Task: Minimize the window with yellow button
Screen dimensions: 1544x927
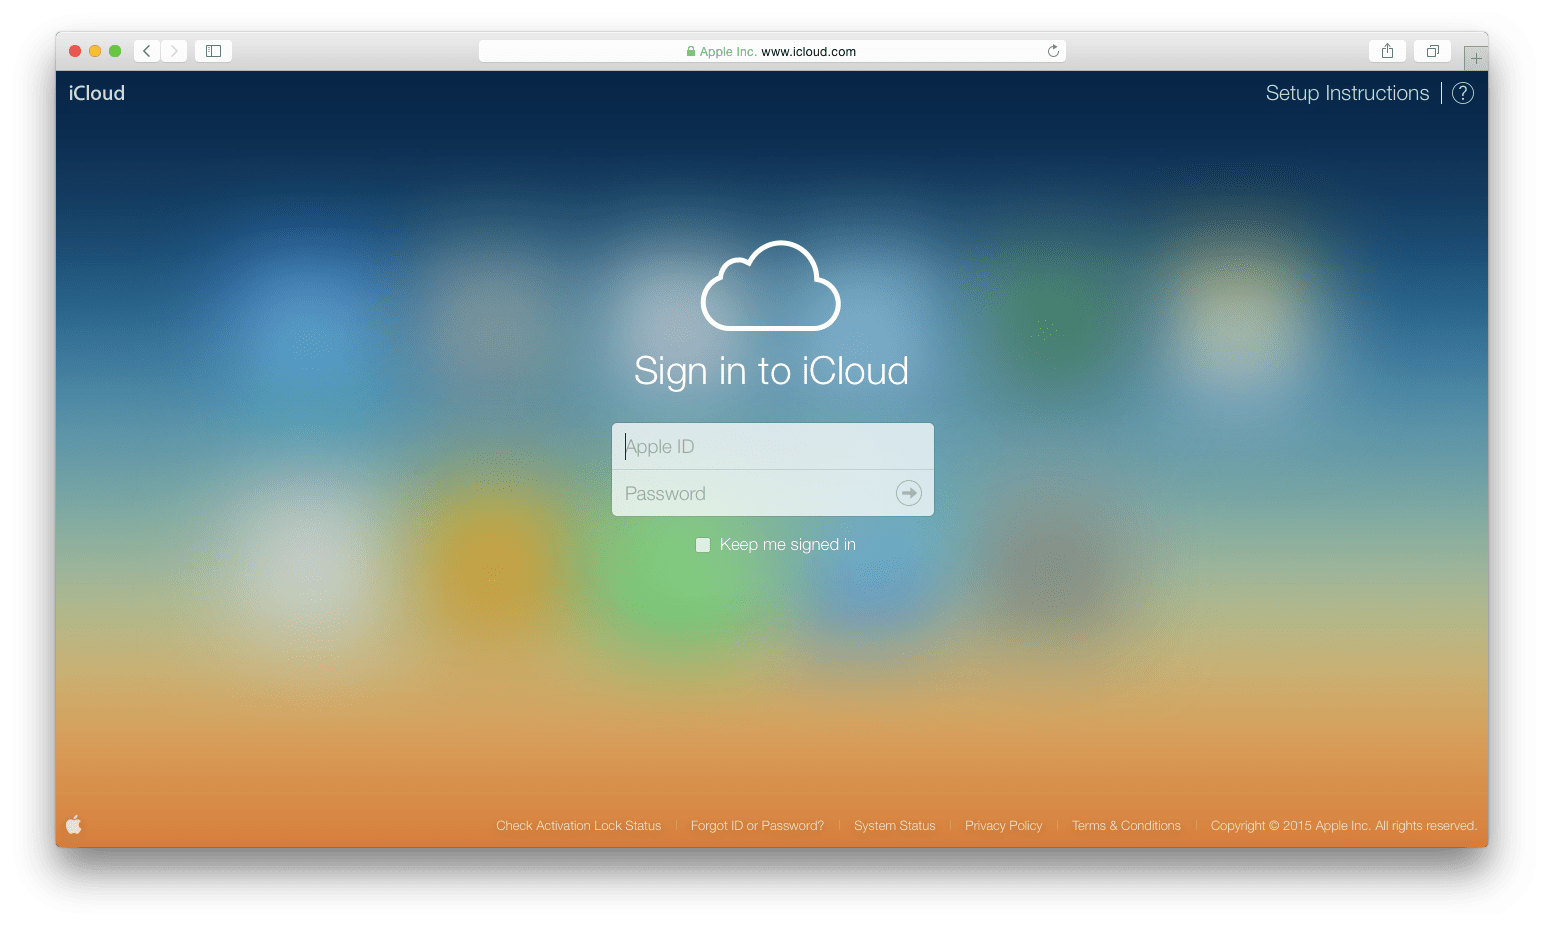Action: tap(95, 51)
